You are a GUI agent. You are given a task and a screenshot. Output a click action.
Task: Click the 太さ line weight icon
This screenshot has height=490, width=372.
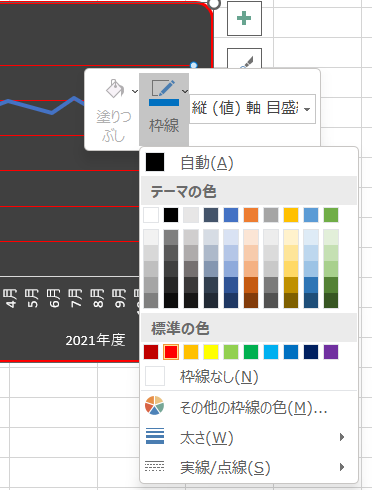[155, 436]
